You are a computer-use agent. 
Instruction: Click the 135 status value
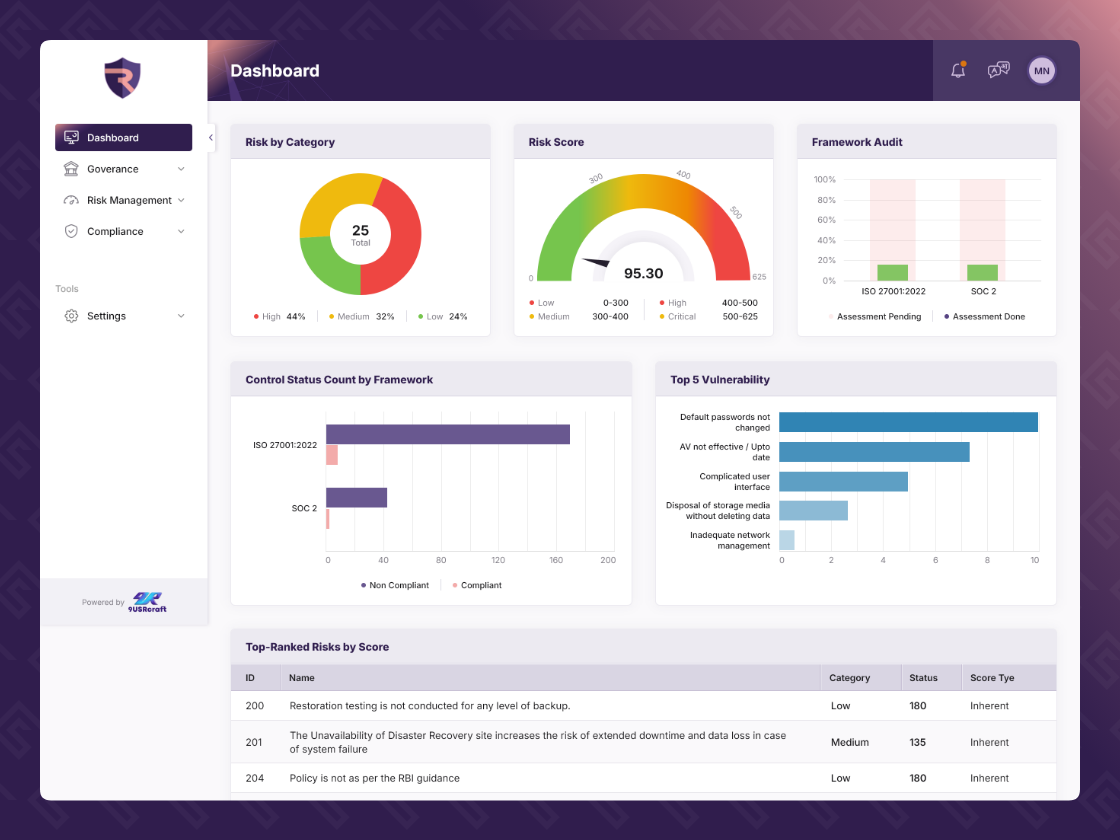click(x=917, y=742)
